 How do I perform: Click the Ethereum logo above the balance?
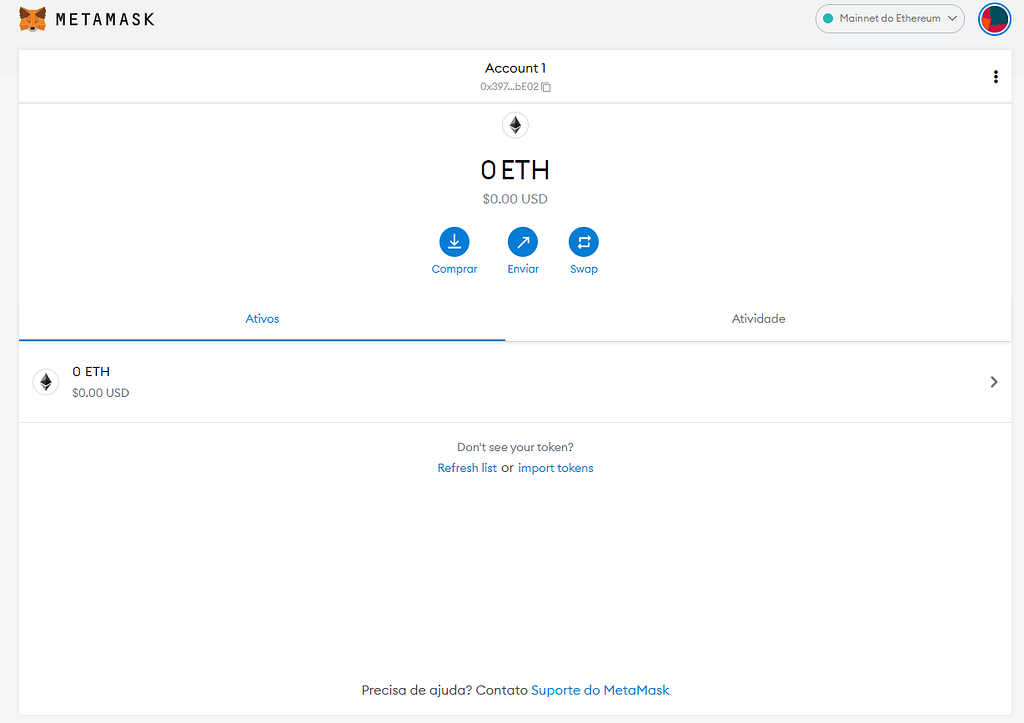coord(515,125)
